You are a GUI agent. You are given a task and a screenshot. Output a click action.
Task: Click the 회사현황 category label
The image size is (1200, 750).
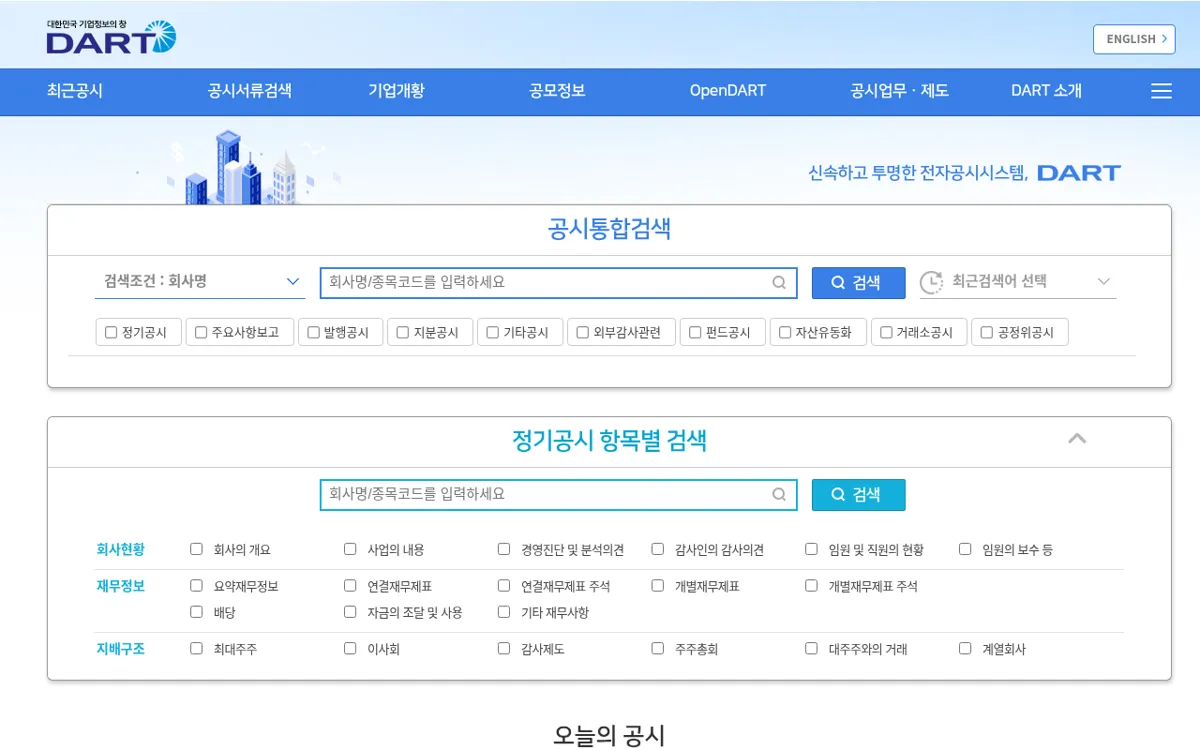121,549
